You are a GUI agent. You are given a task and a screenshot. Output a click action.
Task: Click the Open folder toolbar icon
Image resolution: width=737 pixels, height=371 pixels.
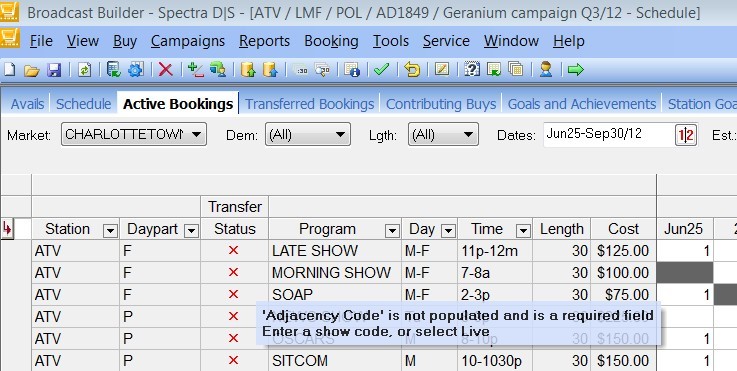tap(31, 71)
